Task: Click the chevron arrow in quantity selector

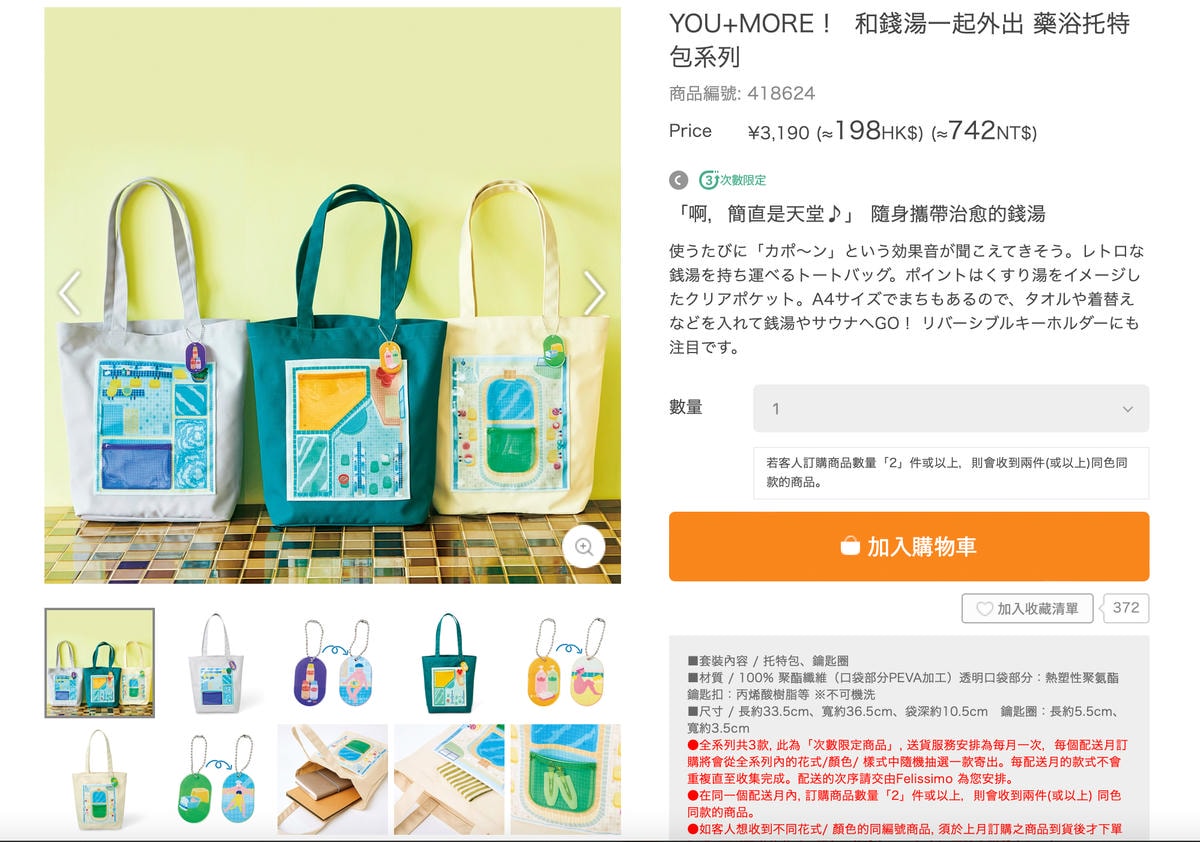Action: coord(1127,409)
